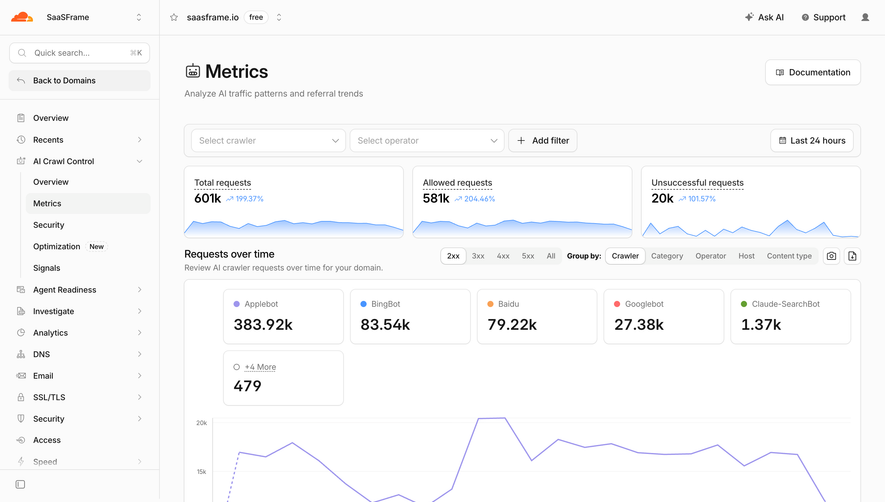Click the Recents clock icon
The height and width of the screenshot is (502, 885).
[x=21, y=139]
